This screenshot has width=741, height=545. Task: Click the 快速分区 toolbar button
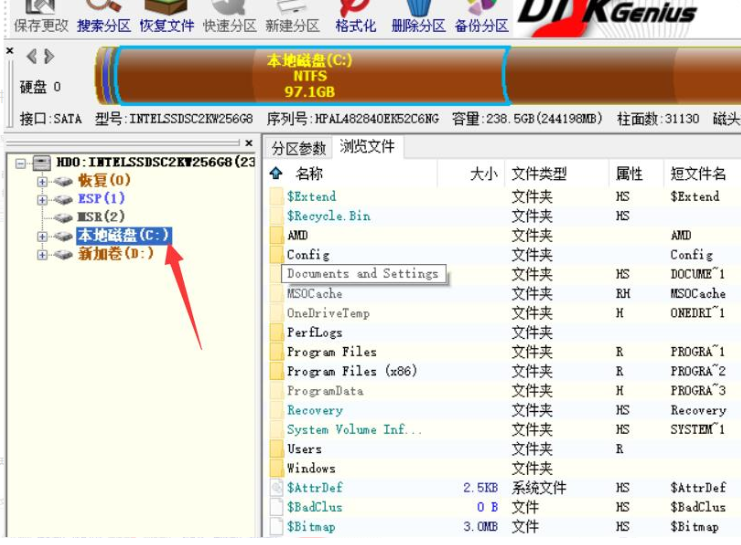[x=230, y=18]
